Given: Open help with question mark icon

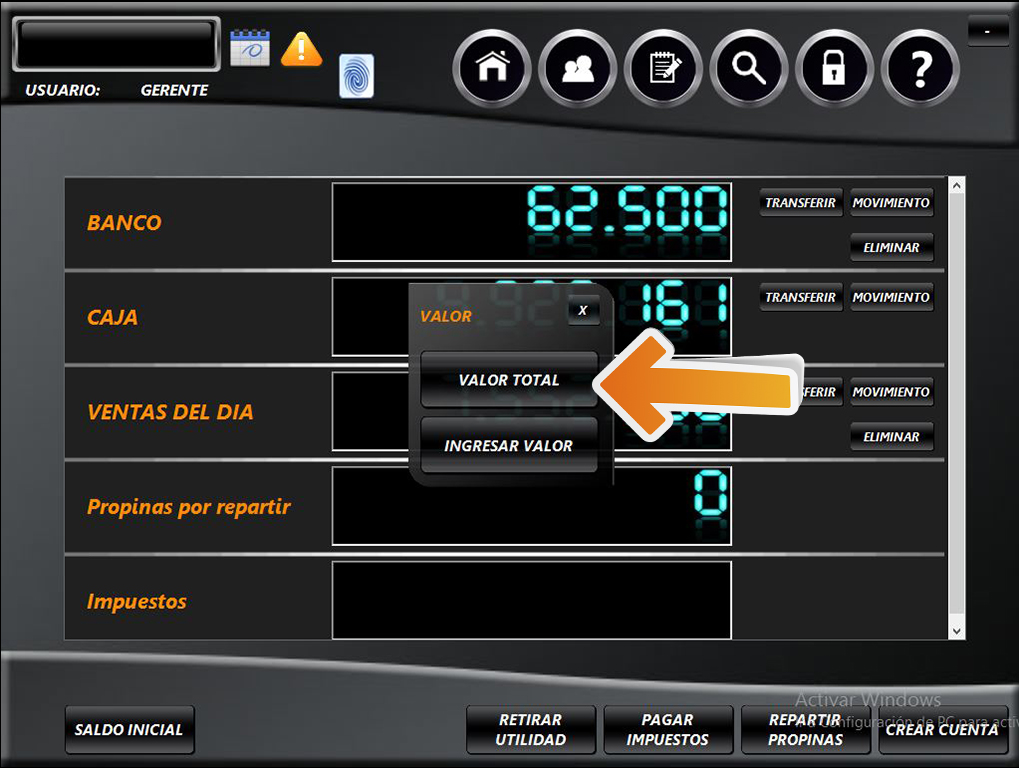Looking at the screenshot, I should click(920, 68).
